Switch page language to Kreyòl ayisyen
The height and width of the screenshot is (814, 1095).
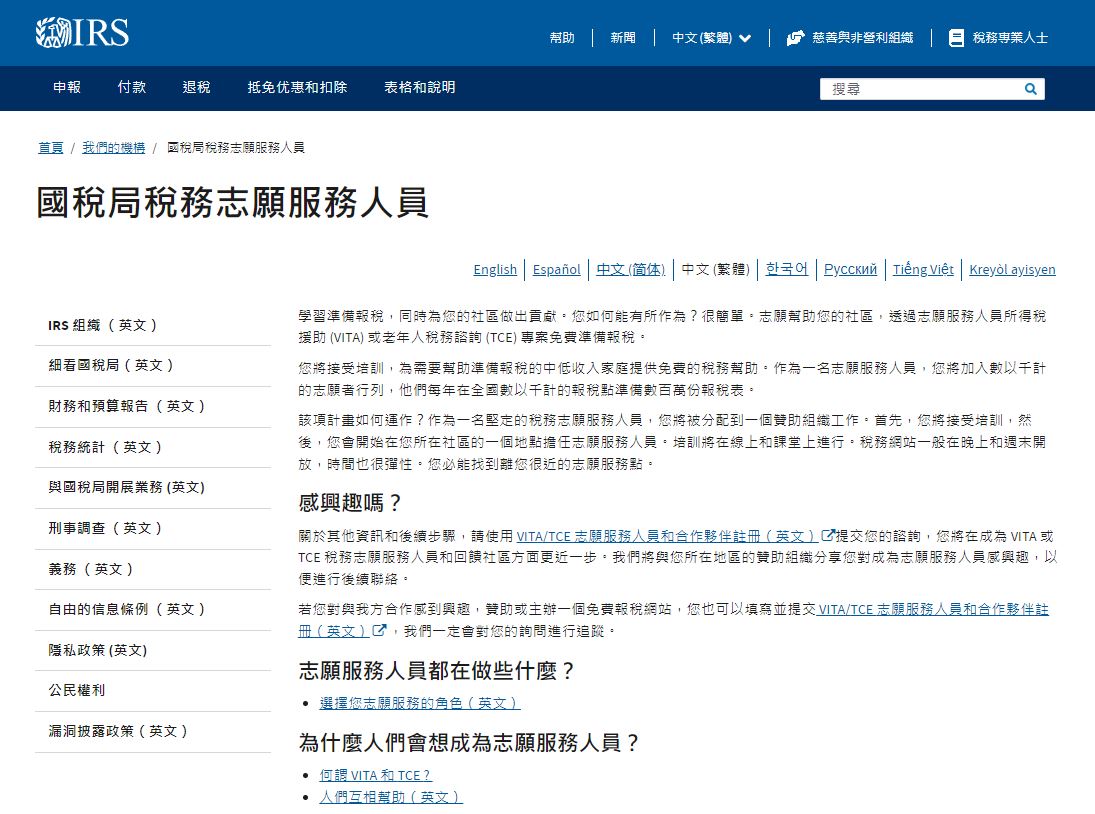pyautogui.click(x=1013, y=269)
